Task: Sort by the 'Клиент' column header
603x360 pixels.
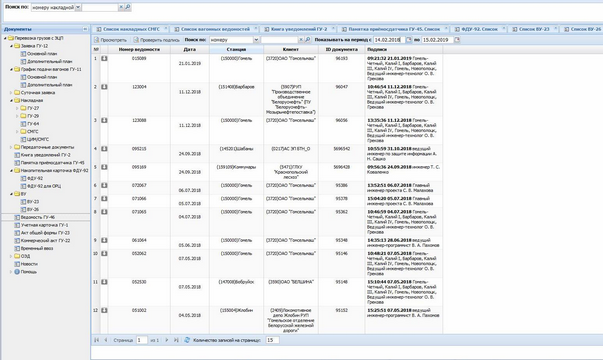Action: (291, 50)
